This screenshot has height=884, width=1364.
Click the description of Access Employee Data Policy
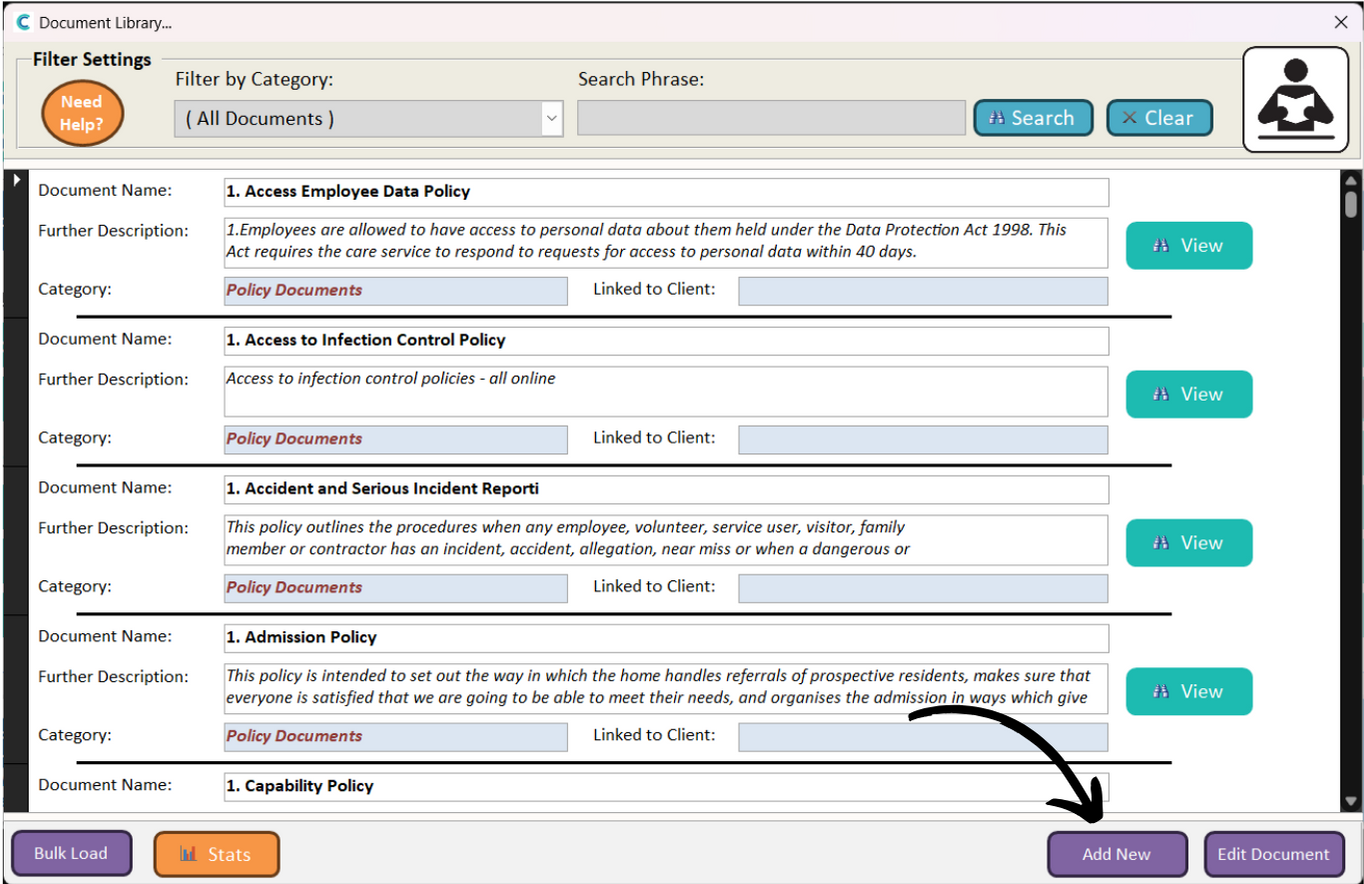coord(666,242)
